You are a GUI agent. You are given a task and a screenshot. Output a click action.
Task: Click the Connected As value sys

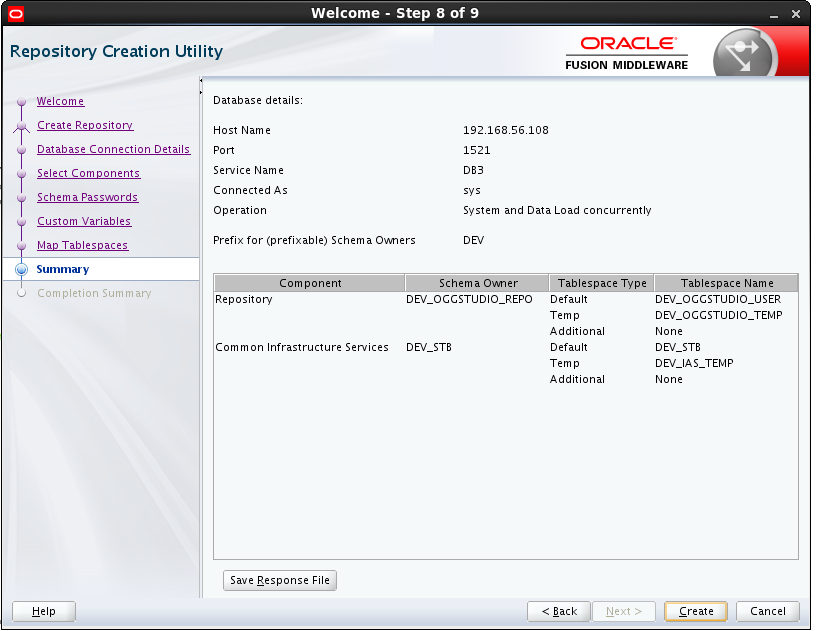coord(472,190)
